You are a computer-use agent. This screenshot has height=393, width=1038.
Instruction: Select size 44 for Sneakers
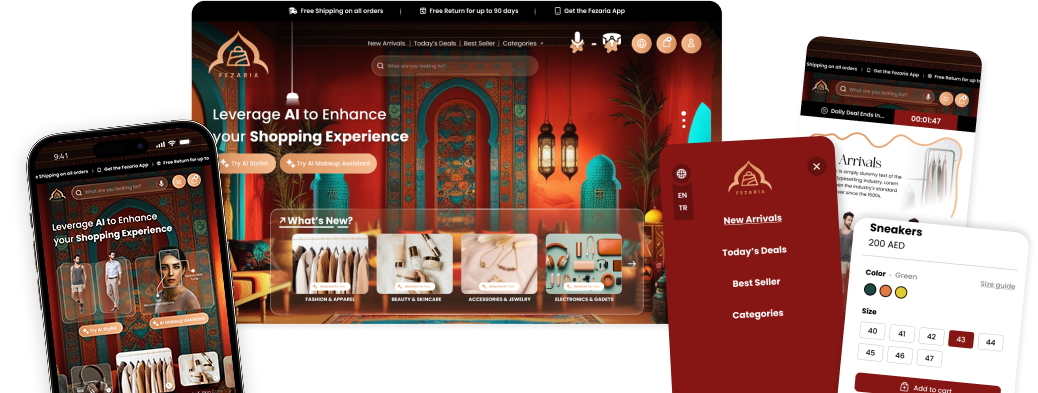coord(990,342)
